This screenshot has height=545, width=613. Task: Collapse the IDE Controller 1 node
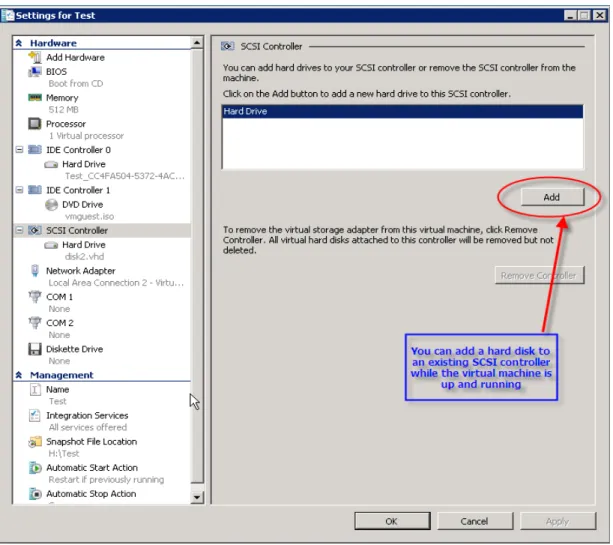click(x=19, y=190)
